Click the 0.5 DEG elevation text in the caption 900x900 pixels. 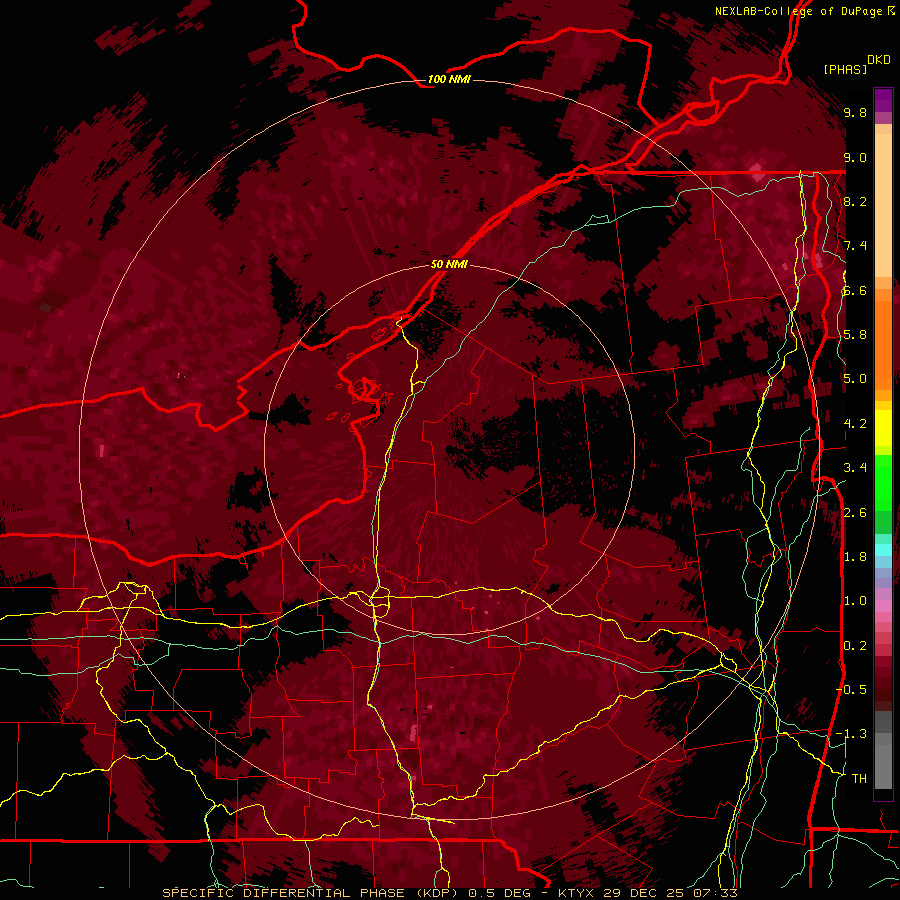499,893
